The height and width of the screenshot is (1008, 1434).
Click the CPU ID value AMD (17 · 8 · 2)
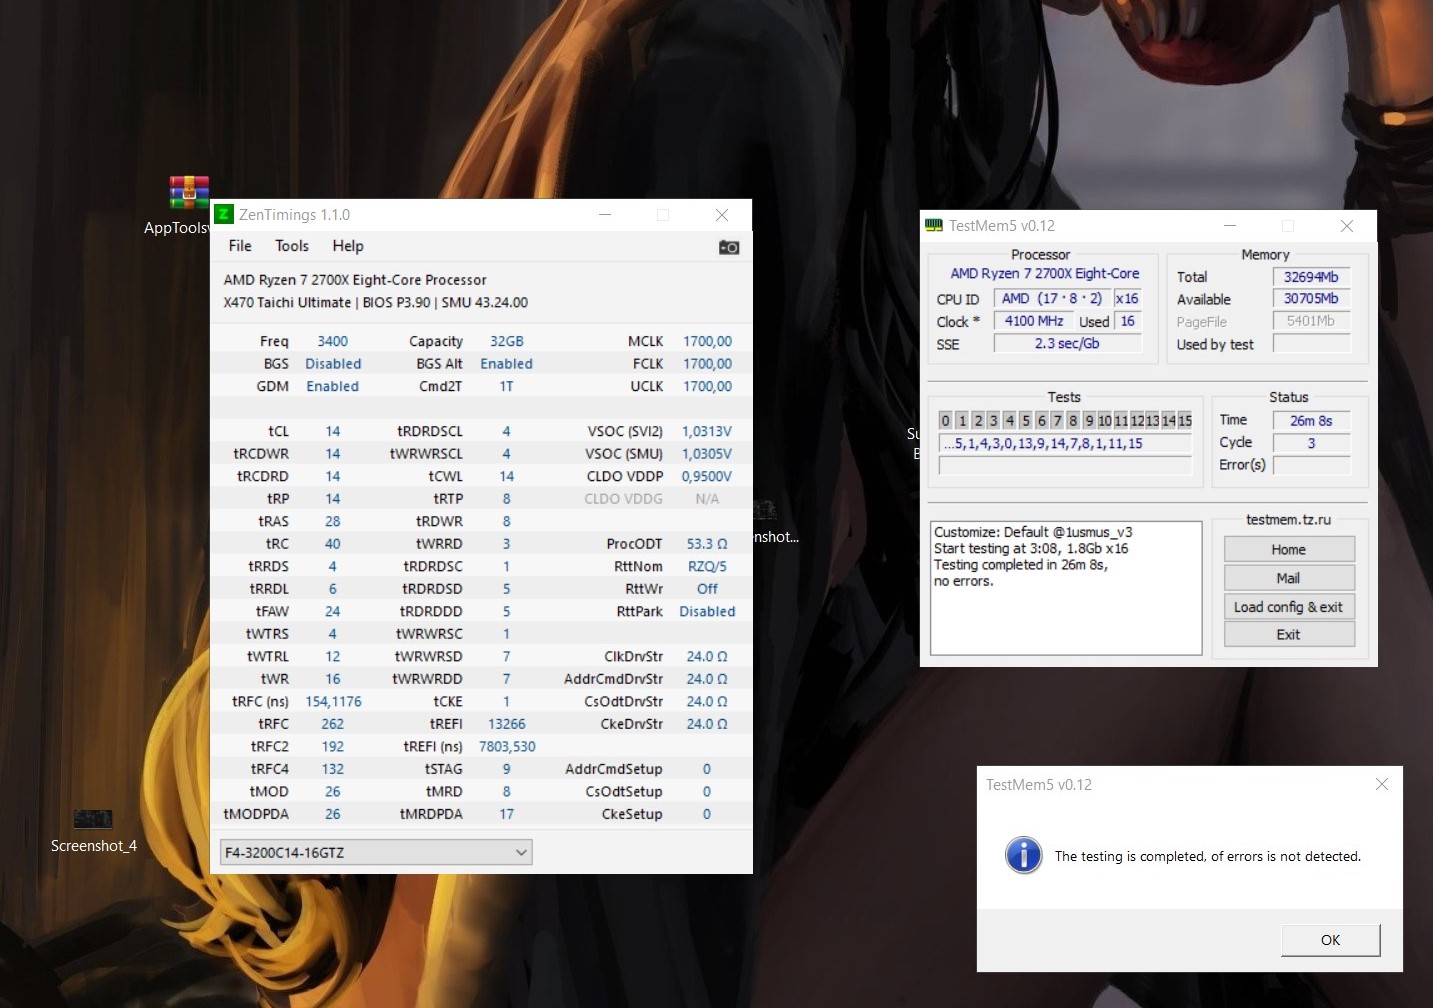(x=1052, y=299)
